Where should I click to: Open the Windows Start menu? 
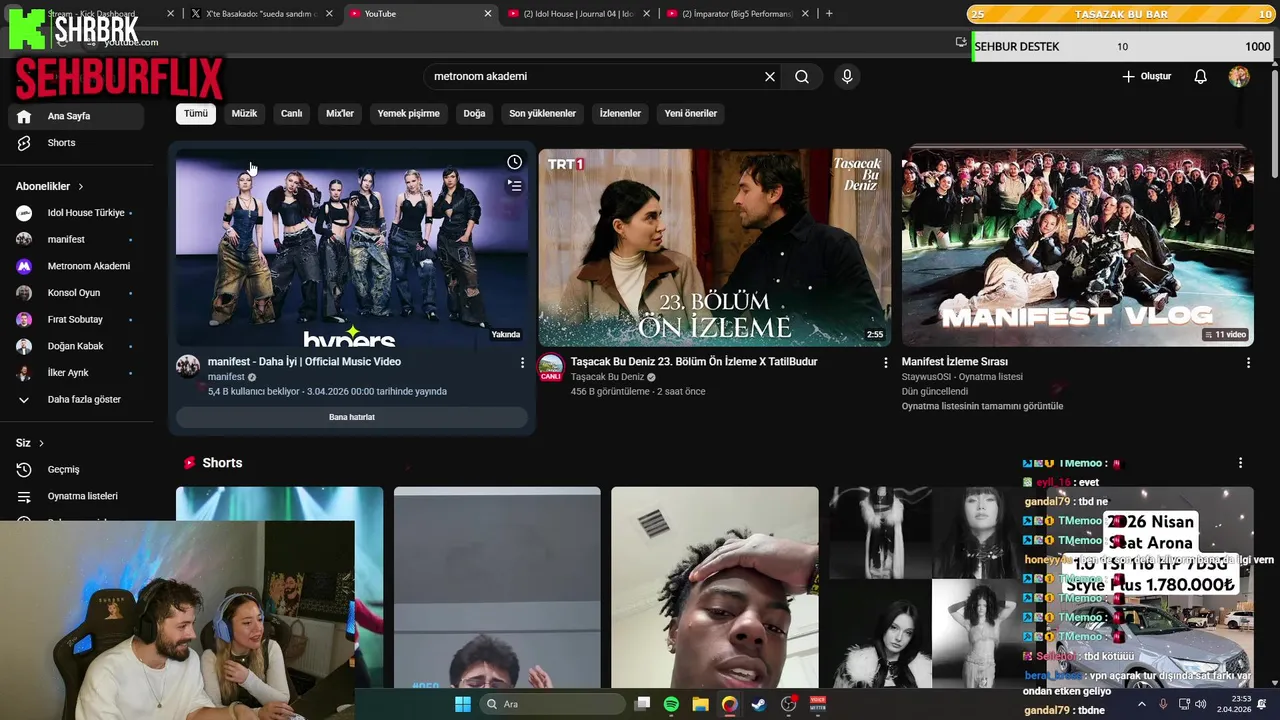[x=463, y=704]
